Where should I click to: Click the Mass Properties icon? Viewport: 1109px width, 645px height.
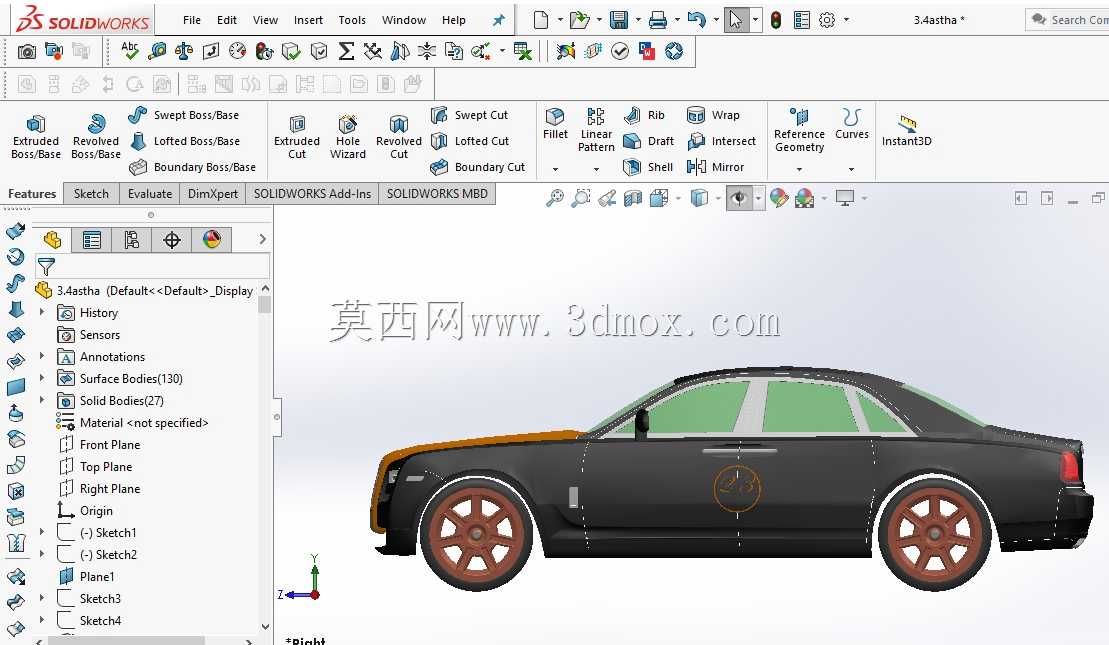pyautogui.click(x=184, y=51)
